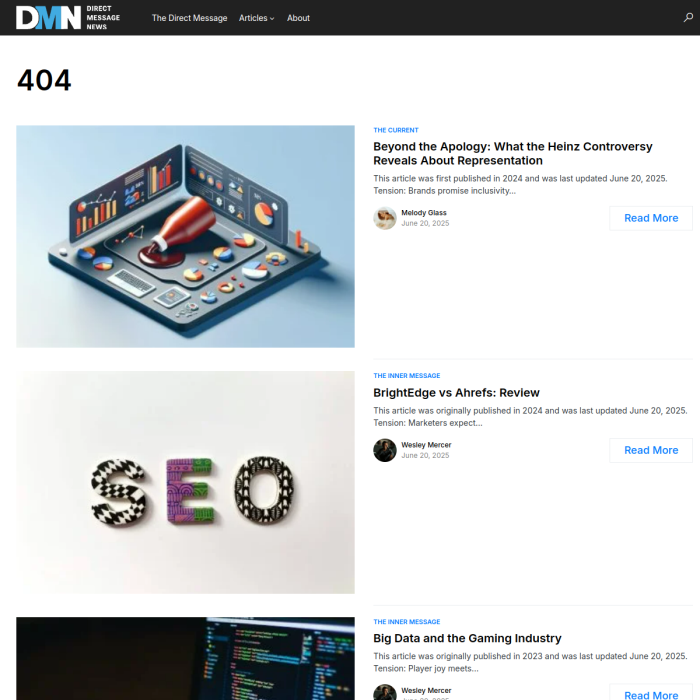Viewport: 700px width, 700px height.
Task: Open the Heinz ketchup dashboard thumbnail
Action: (x=185, y=236)
